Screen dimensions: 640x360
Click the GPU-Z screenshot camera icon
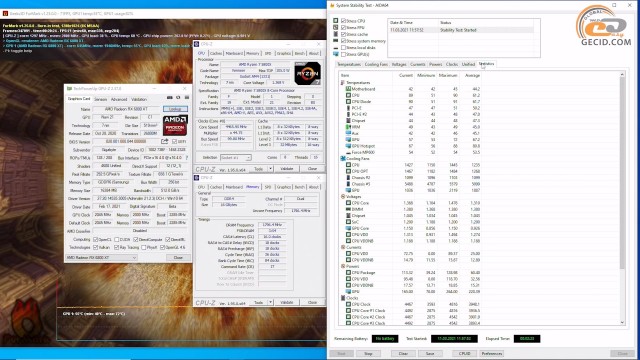169,98
